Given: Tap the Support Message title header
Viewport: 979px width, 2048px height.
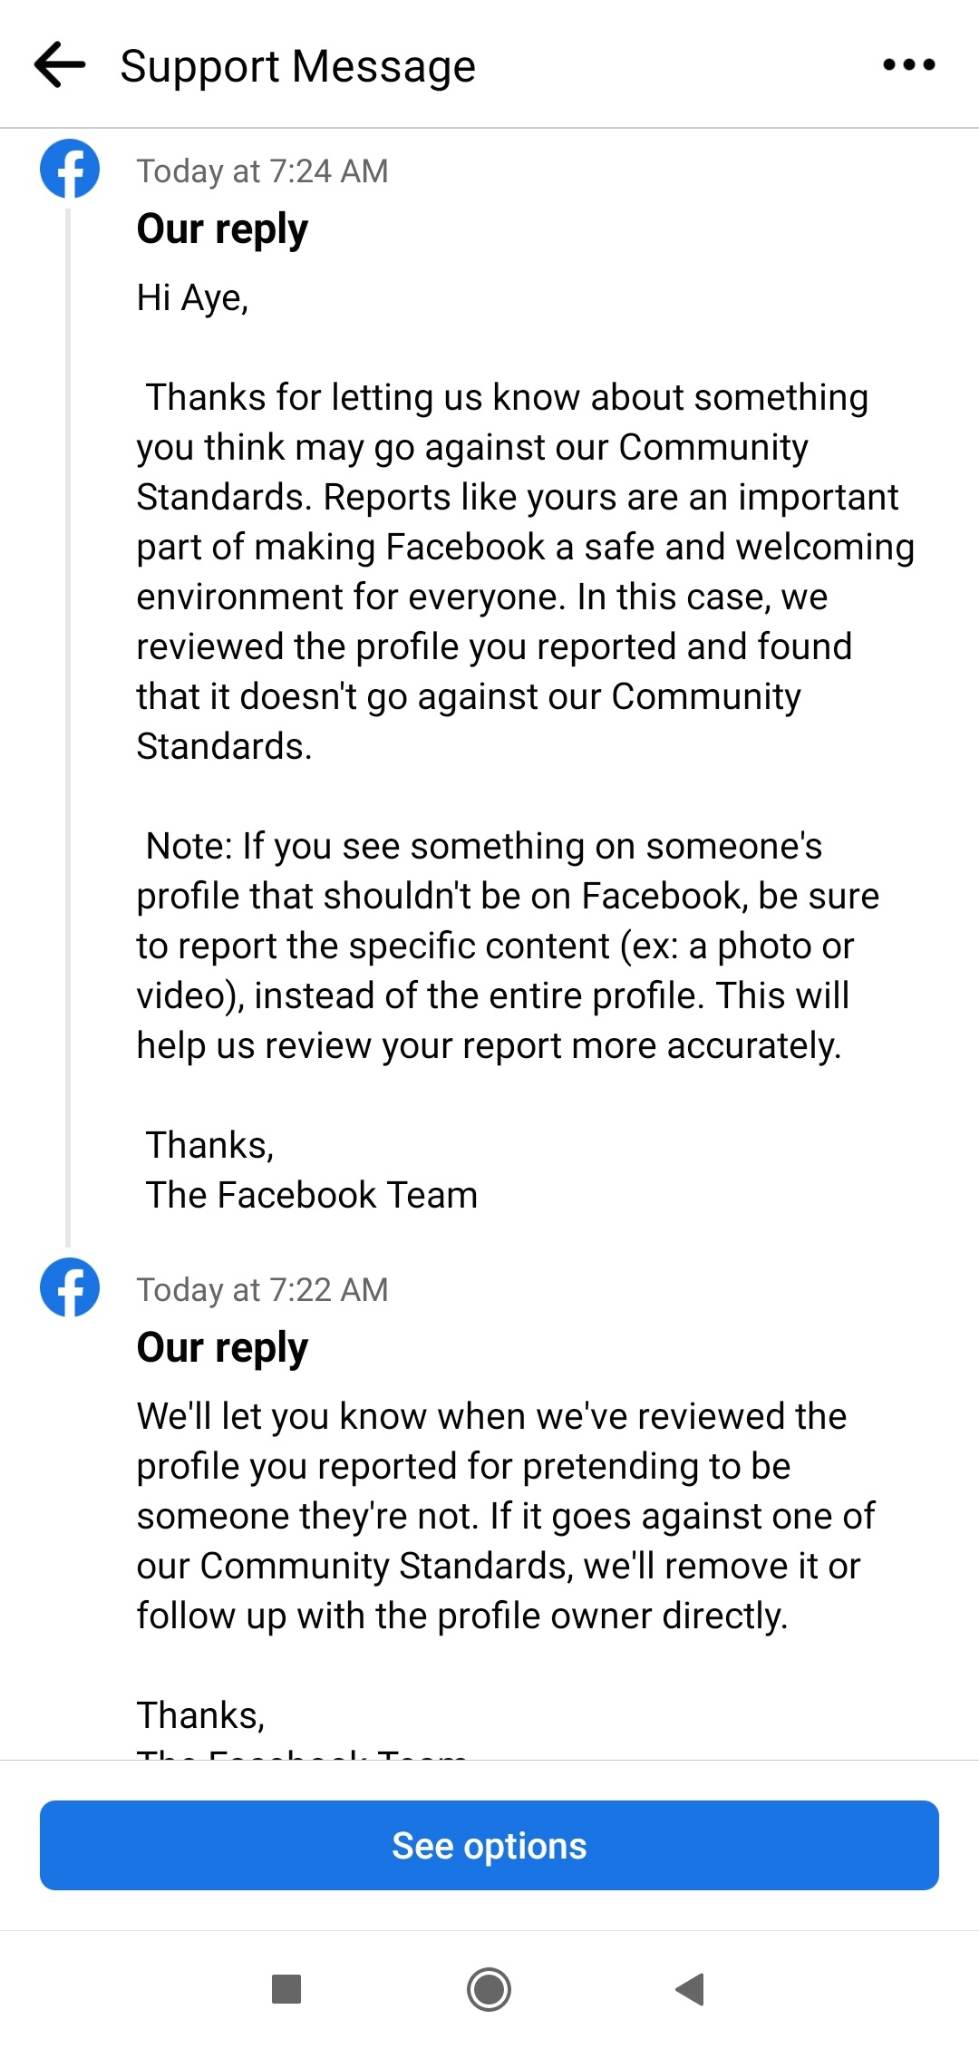Looking at the screenshot, I should [296, 64].
